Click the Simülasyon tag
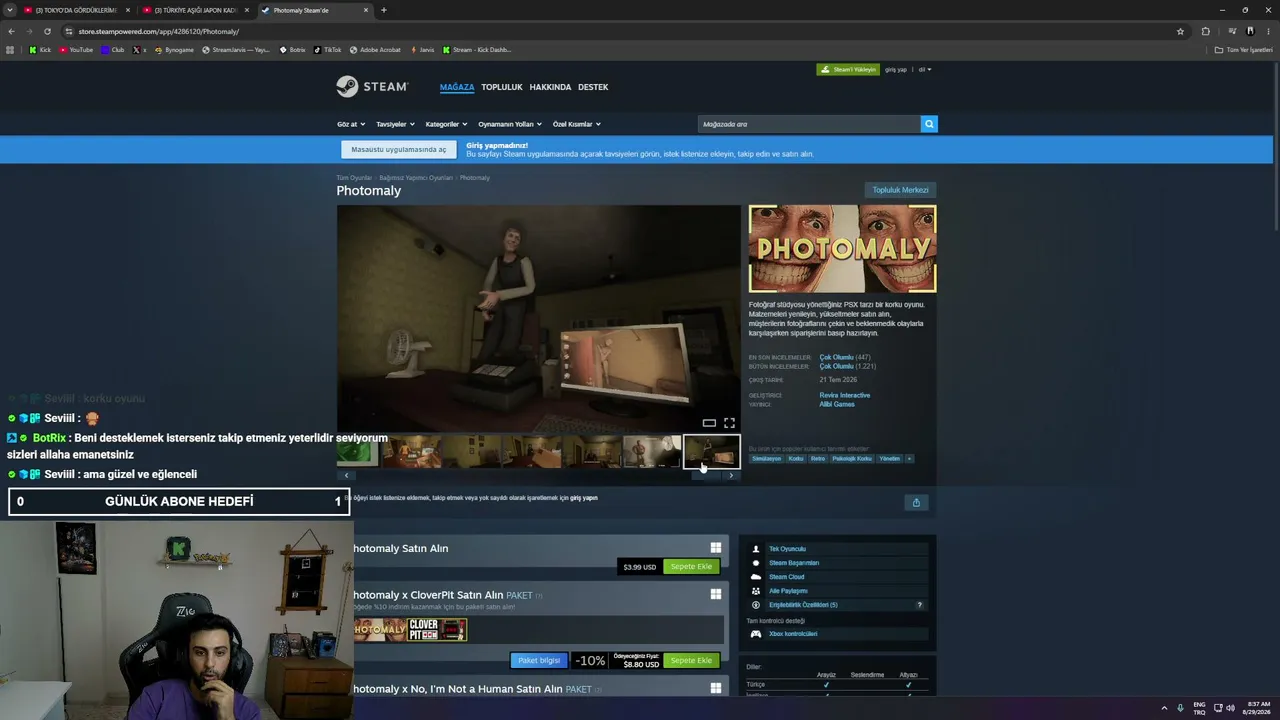This screenshot has width=1280, height=720. (x=767, y=459)
